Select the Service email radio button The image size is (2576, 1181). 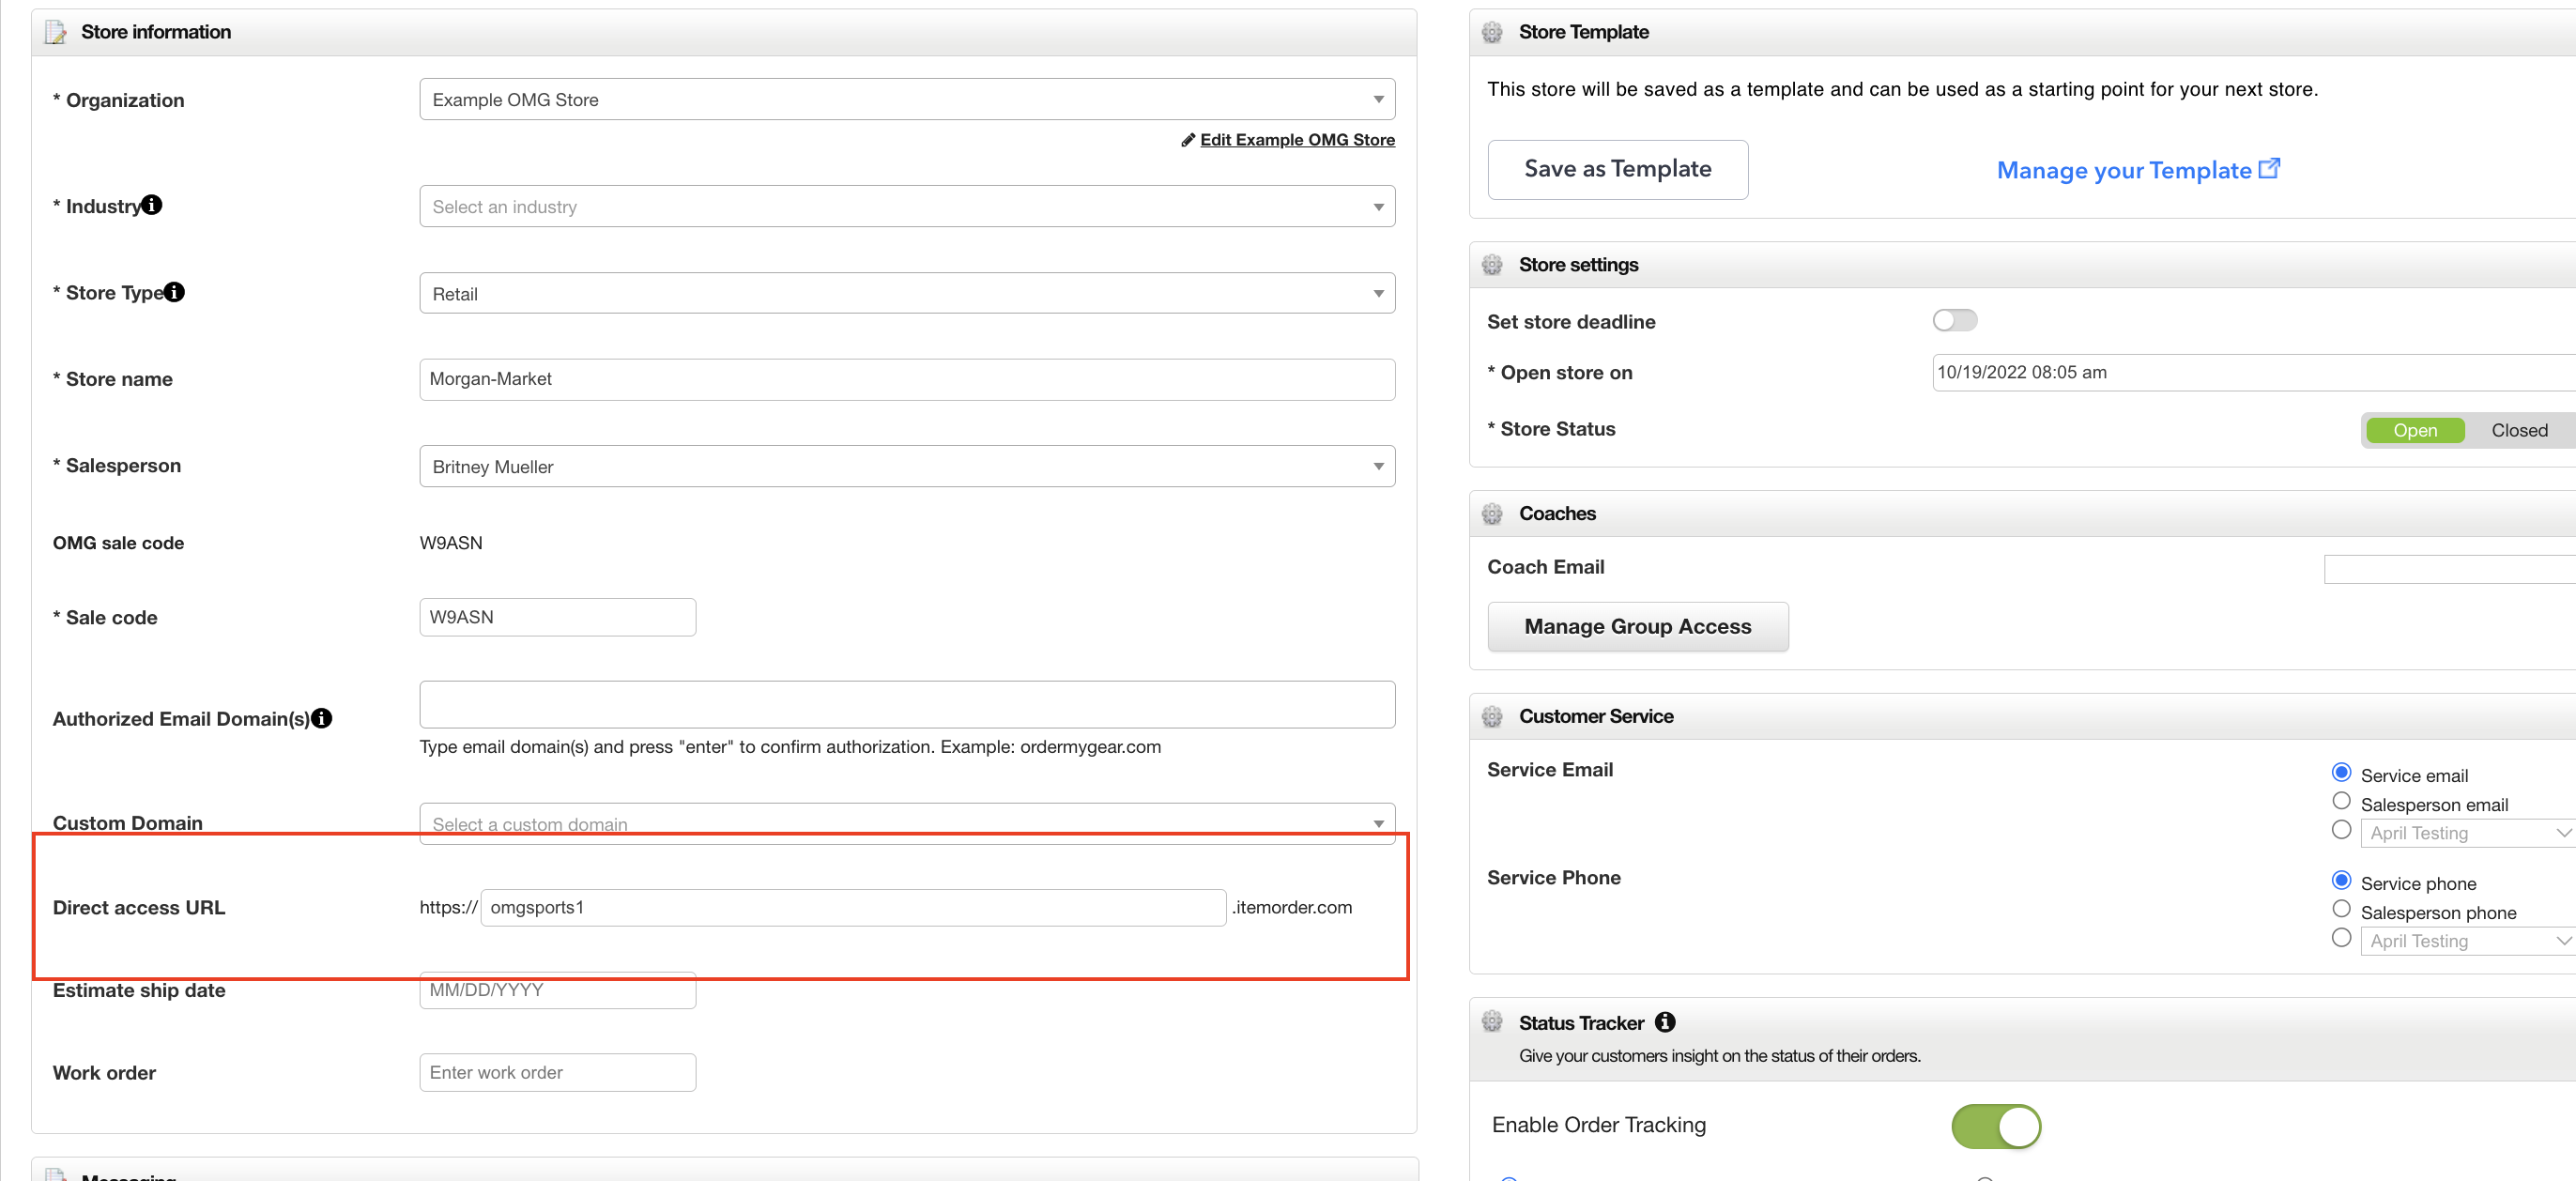click(2341, 772)
